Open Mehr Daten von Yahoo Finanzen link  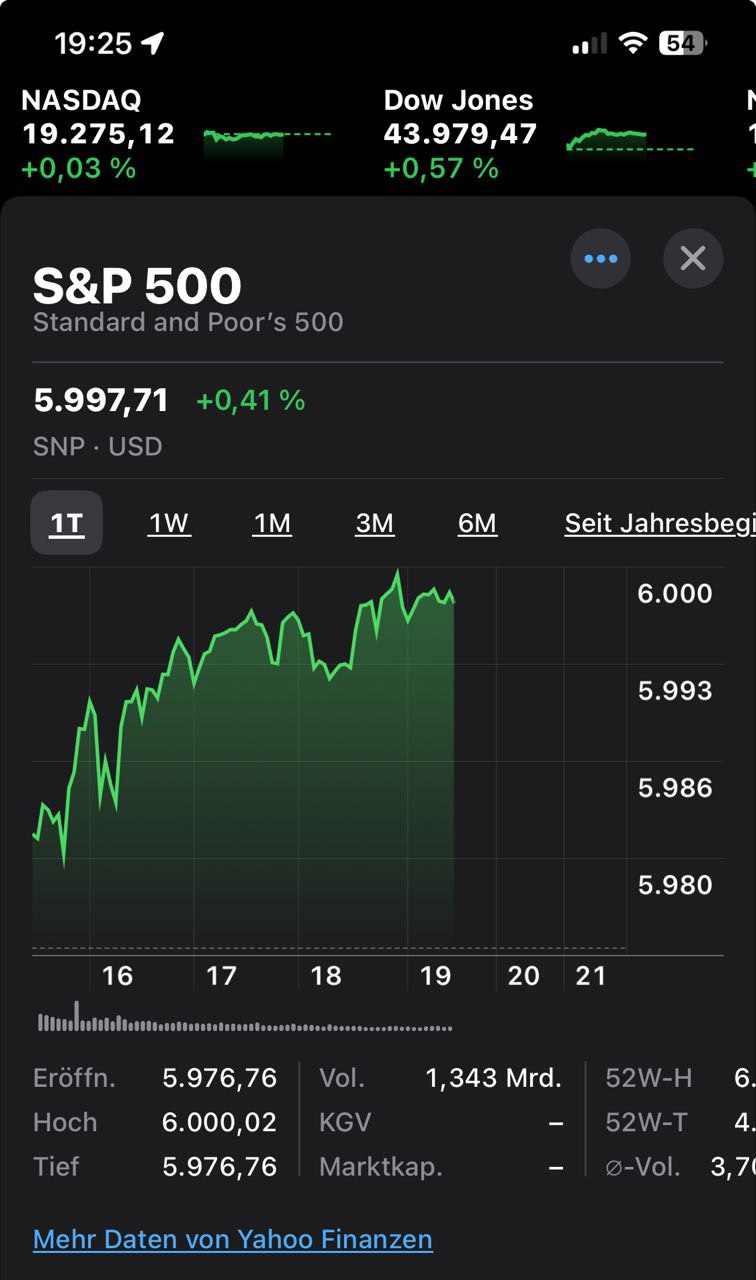[x=233, y=1239]
